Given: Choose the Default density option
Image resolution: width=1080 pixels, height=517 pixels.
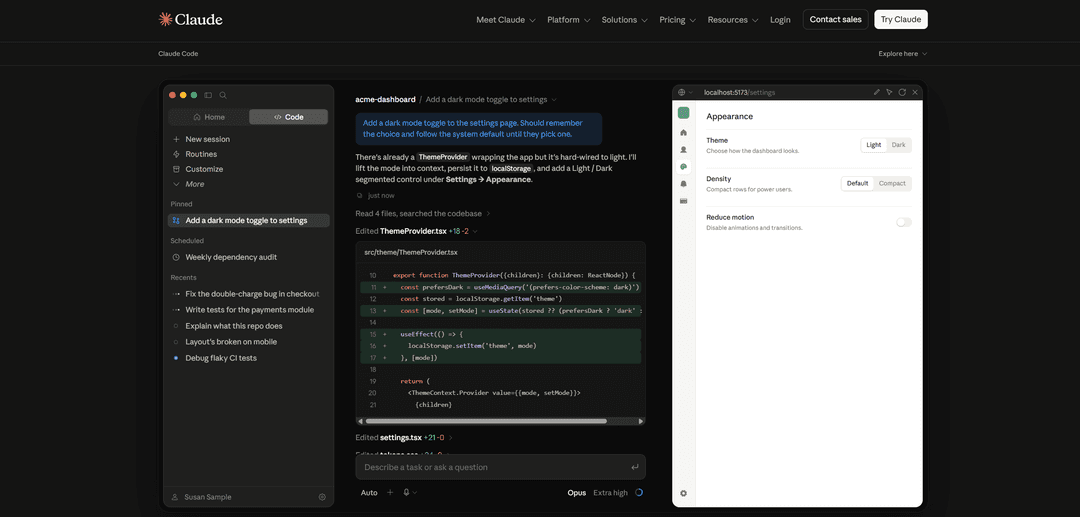Looking at the screenshot, I should click(x=858, y=184).
